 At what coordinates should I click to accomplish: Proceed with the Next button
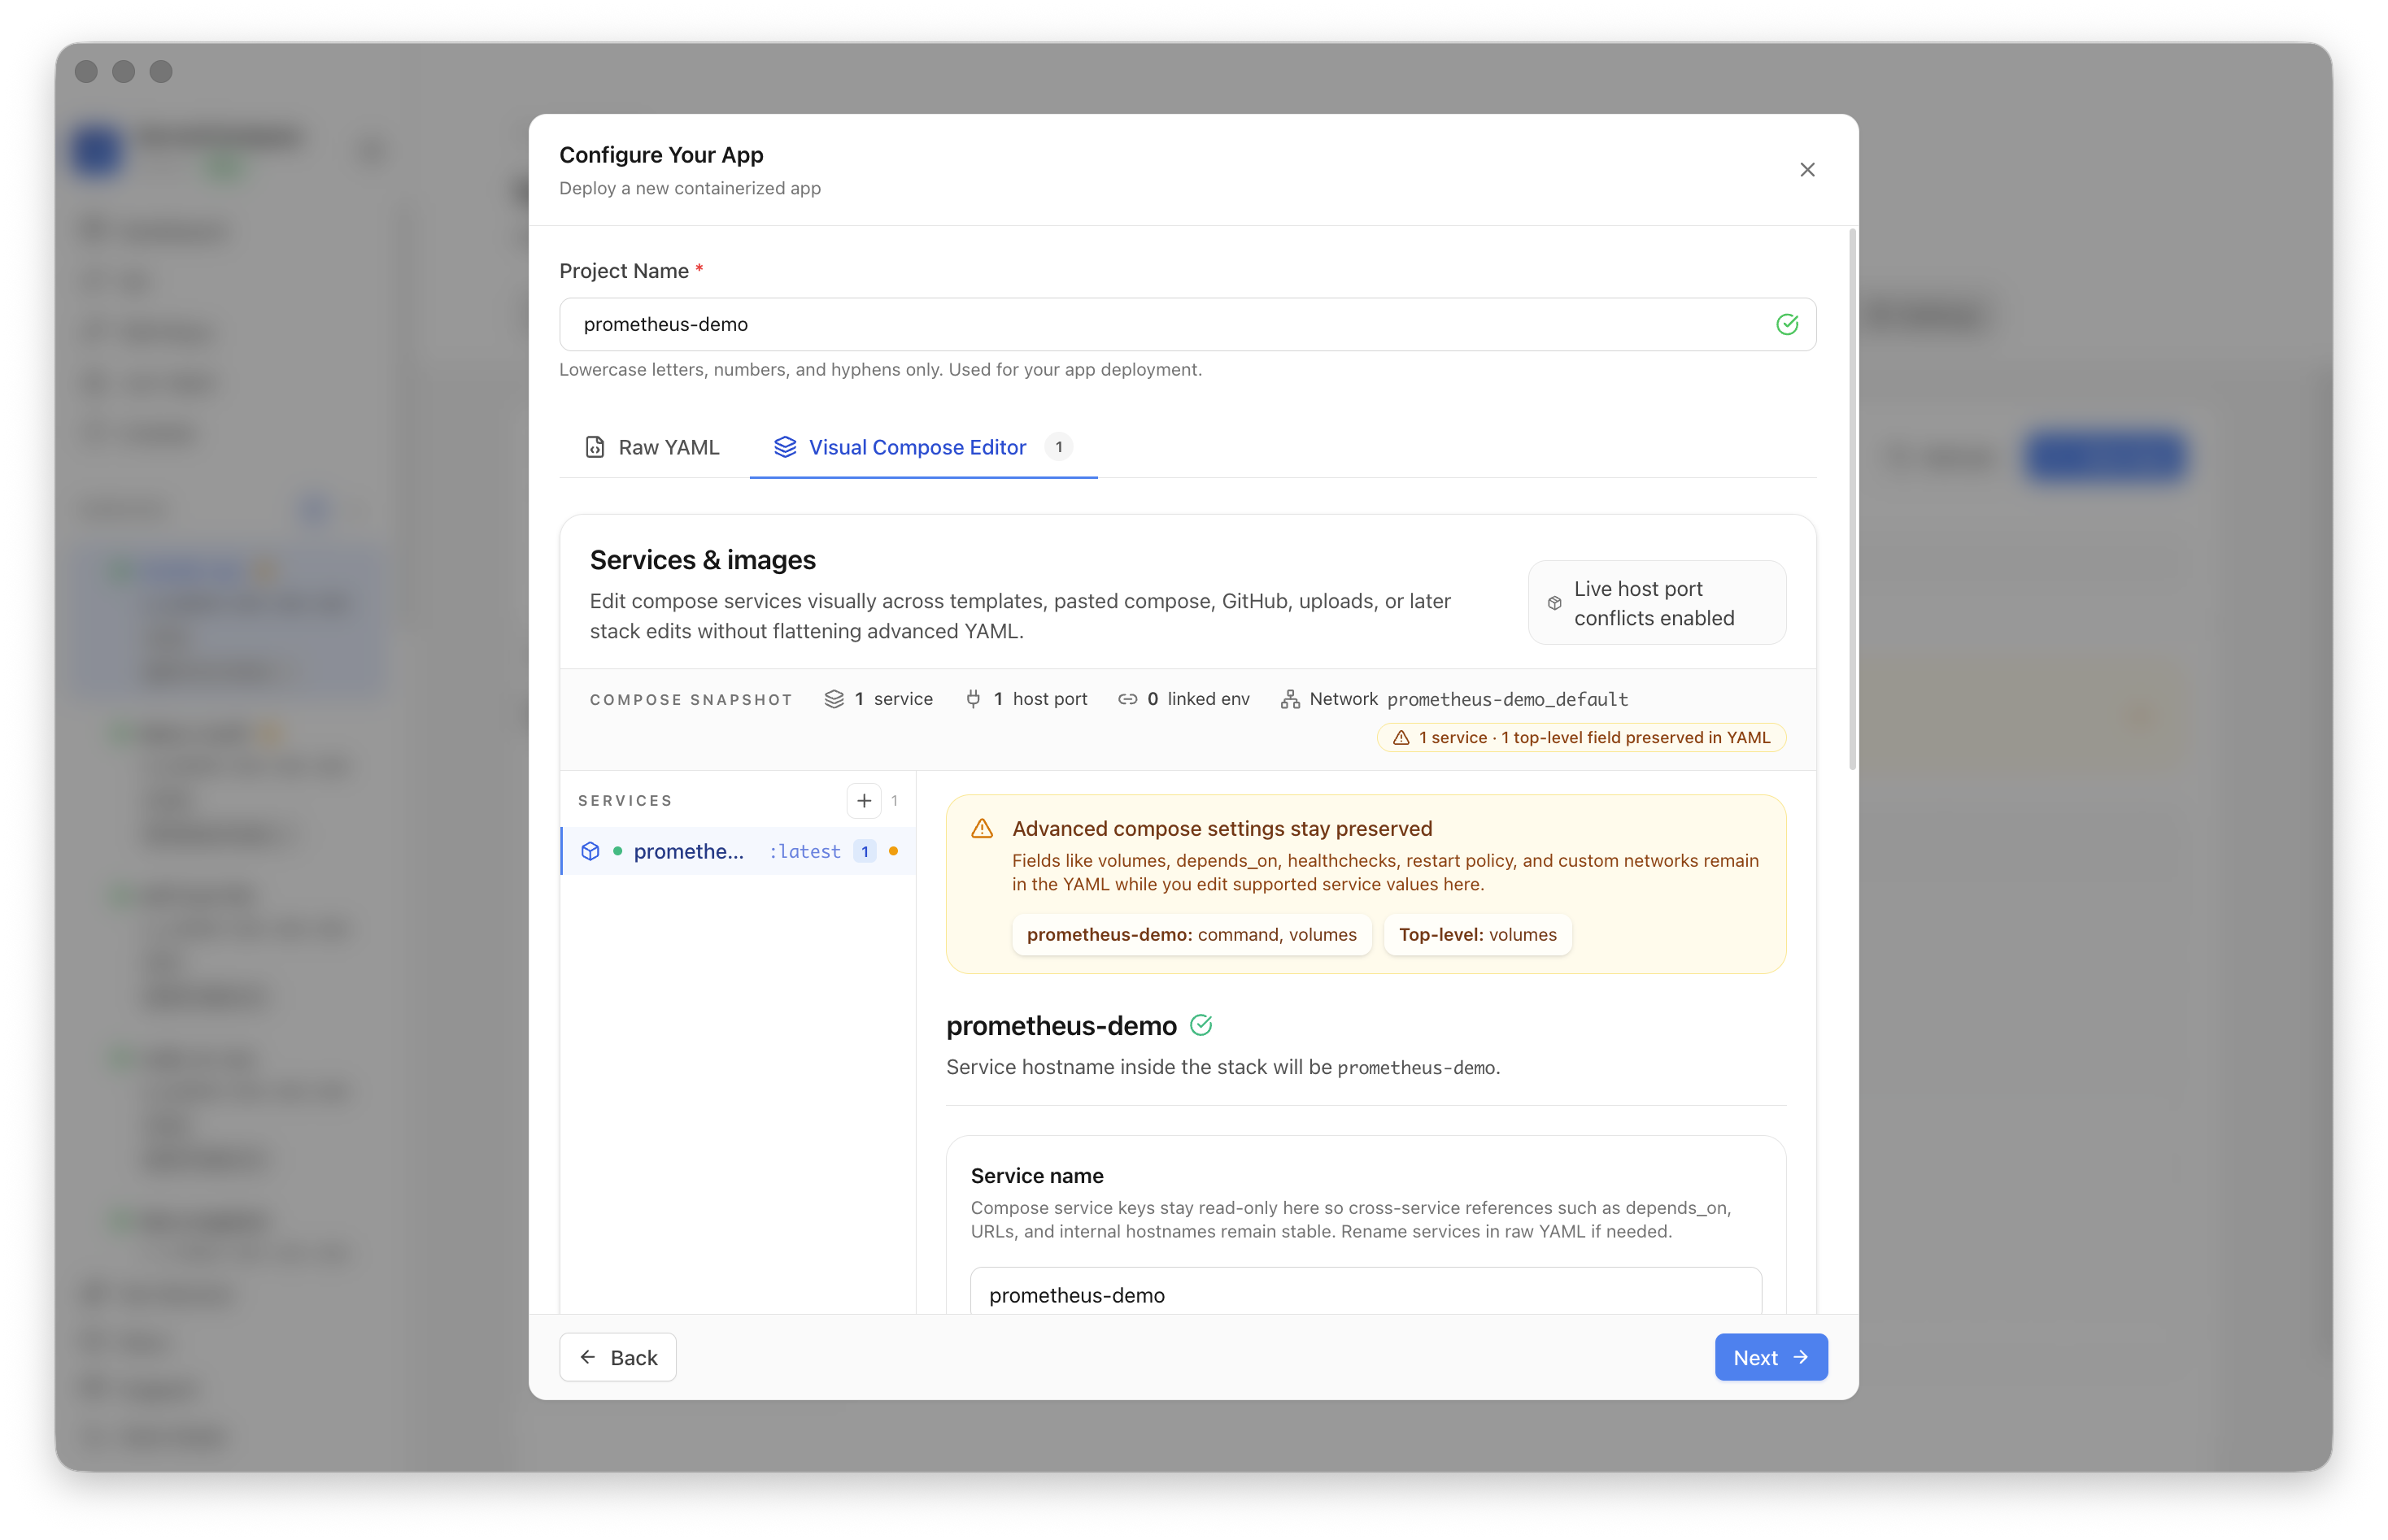point(1770,1357)
